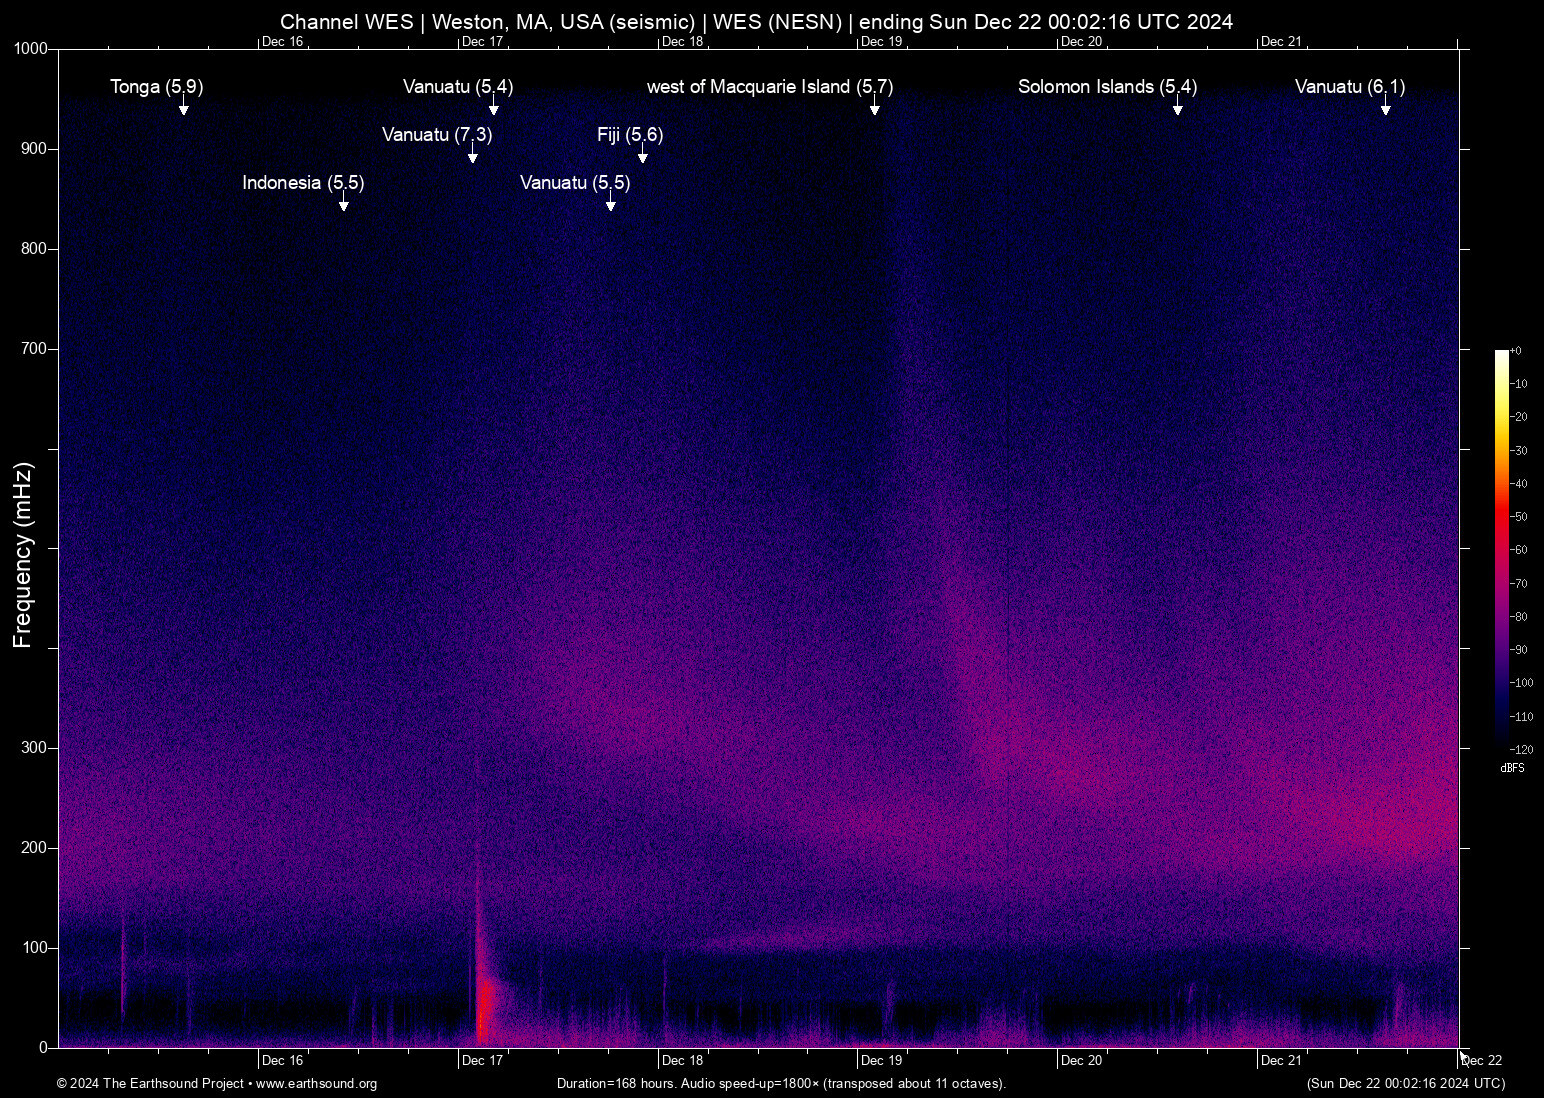Click the Dec 17 date label on bottom axis
Screen dimensions: 1544x1098
click(x=483, y=1060)
